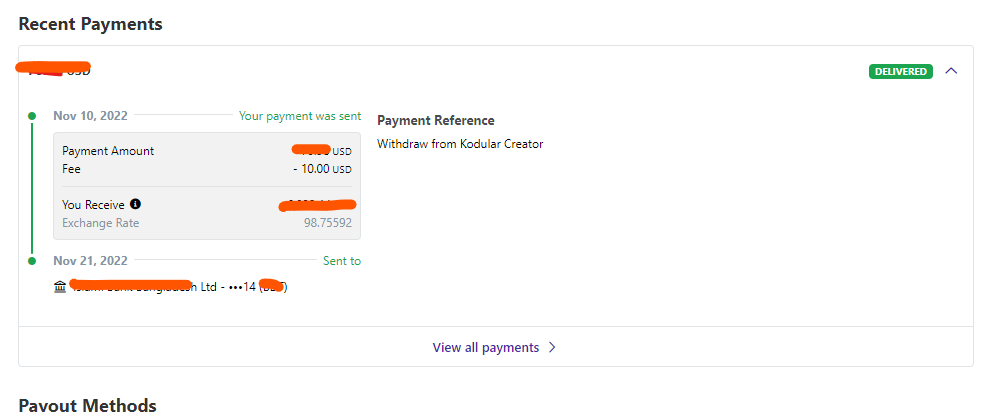990x412 pixels.
Task: Click the bank building icon
Action: [x=60, y=287]
